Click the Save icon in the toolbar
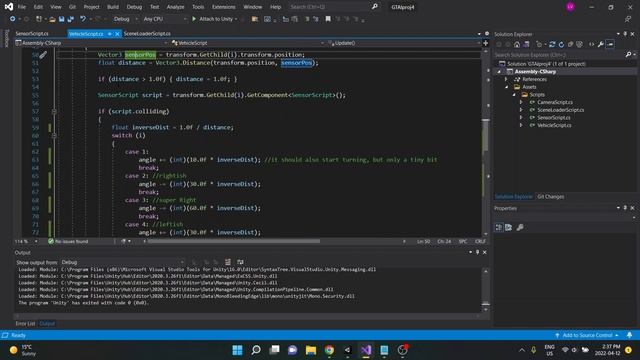 pyautogui.click(x=61, y=19)
